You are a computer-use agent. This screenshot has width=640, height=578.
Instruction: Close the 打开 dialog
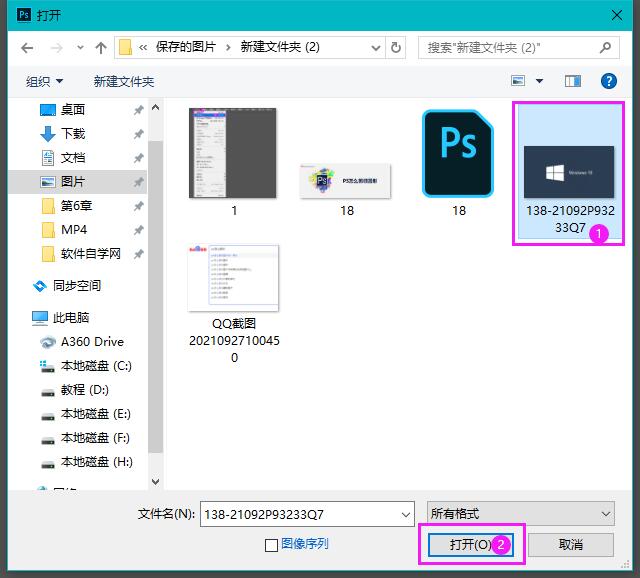[x=617, y=16]
